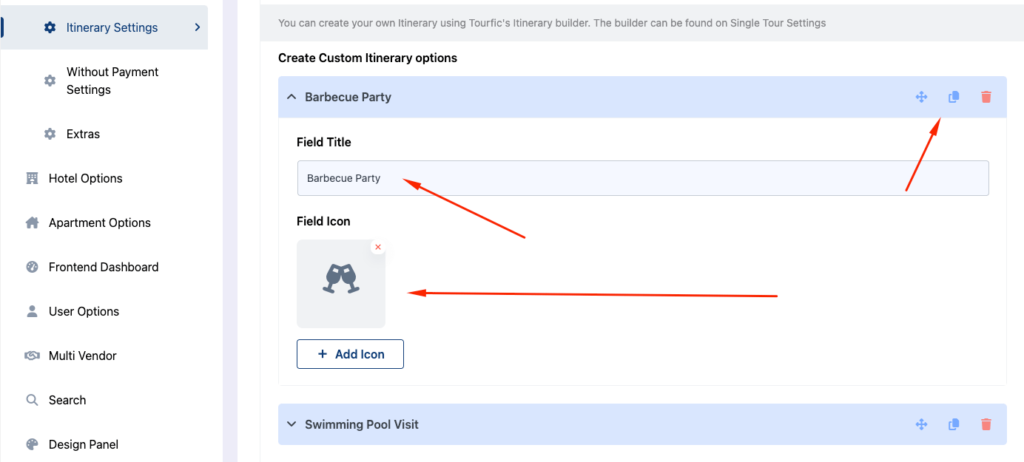Image resolution: width=1024 pixels, height=462 pixels.
Task: Delete the Swimming Pool Visit option
Action: tap(986, 425)
